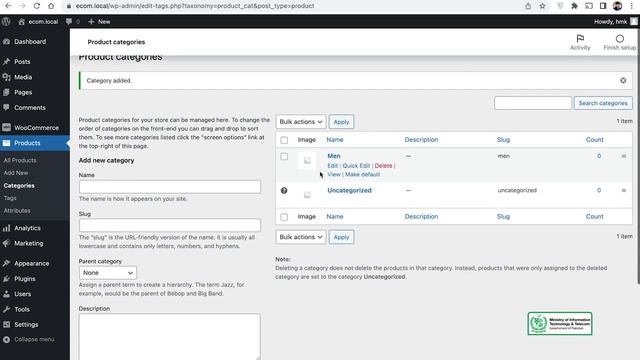Click the browser forward arrow
The width and height of the screenshot is (640, 360).
click(22, 6)
